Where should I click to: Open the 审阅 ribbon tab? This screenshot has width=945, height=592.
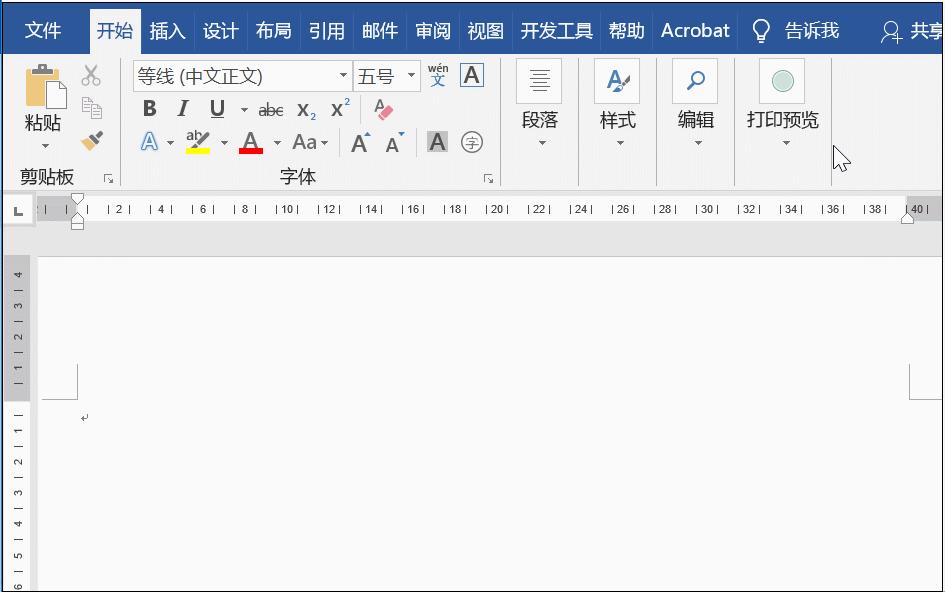click(432, 30)
